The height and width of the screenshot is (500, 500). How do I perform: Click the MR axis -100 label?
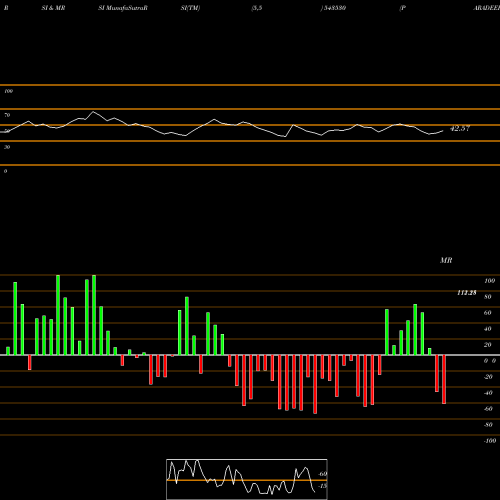pos(490,441)
